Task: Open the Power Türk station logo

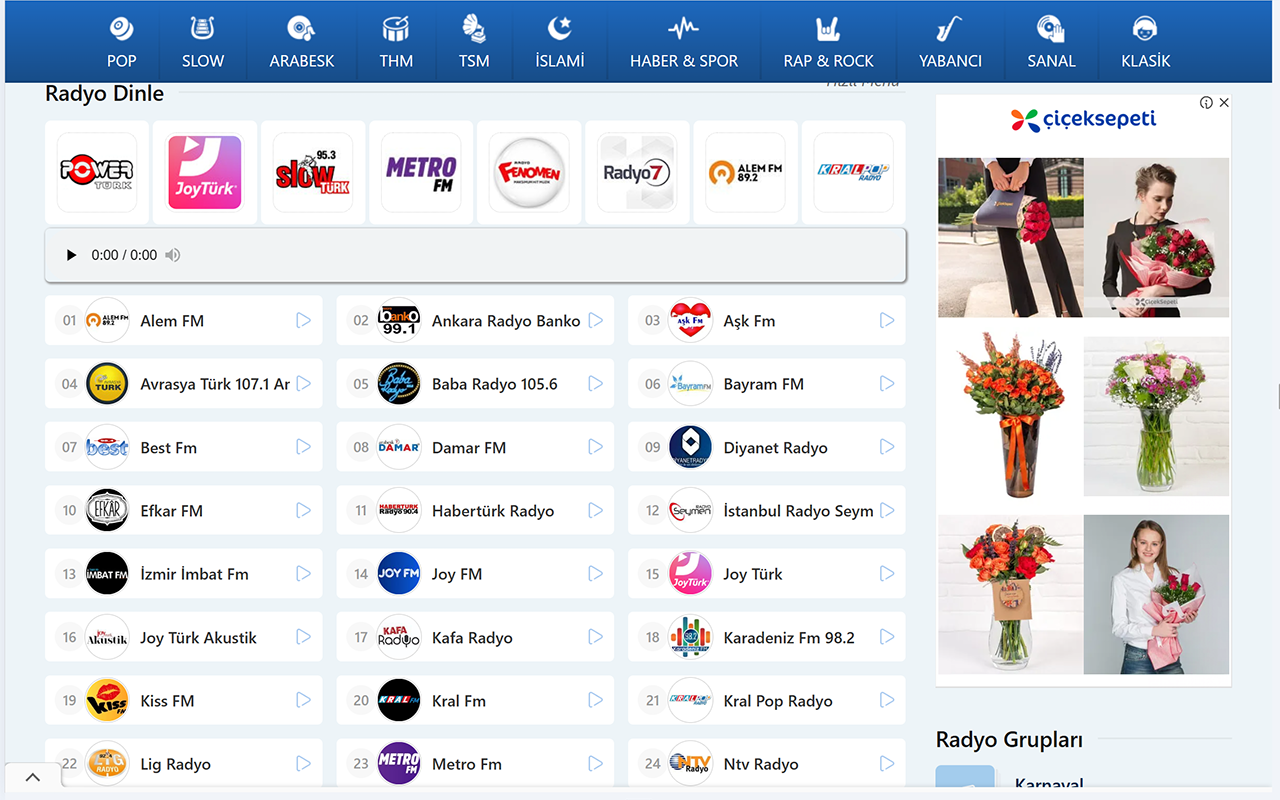Action: coord(97,173)
